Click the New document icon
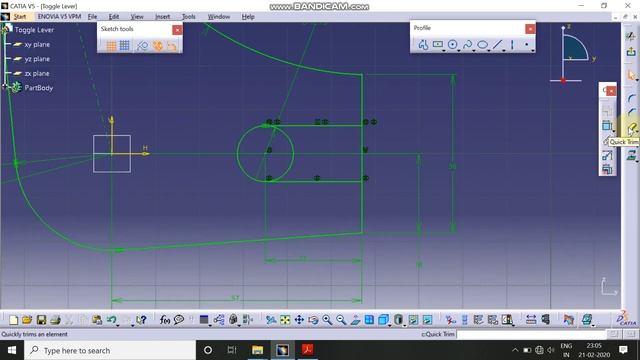The width and height of the screenshot is (640, 360). [13, 320]
